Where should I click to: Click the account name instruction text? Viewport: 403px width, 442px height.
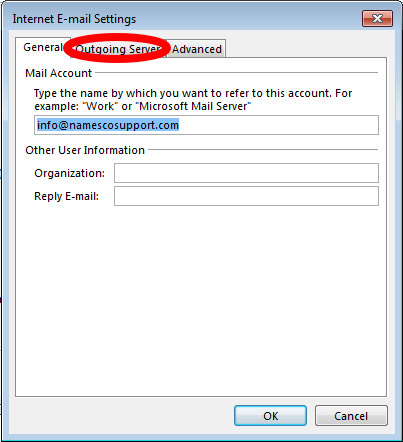tap(193, 99)
